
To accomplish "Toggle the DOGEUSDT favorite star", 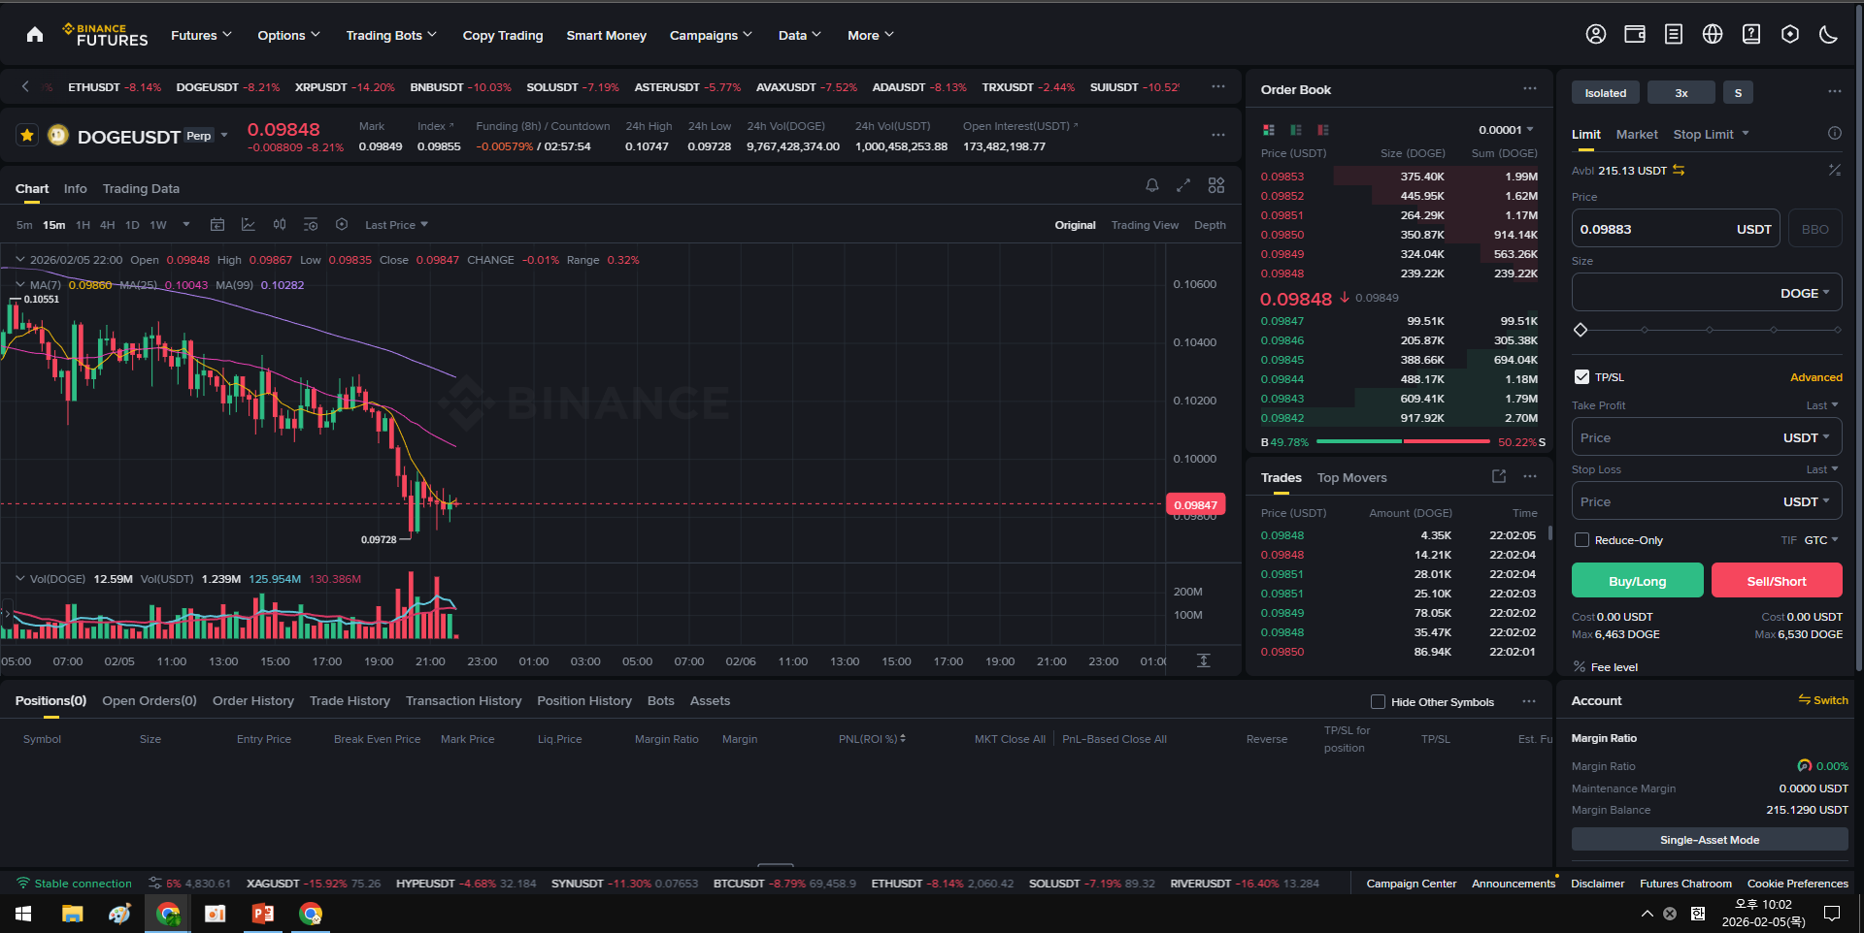I will [x=27, y=135].
